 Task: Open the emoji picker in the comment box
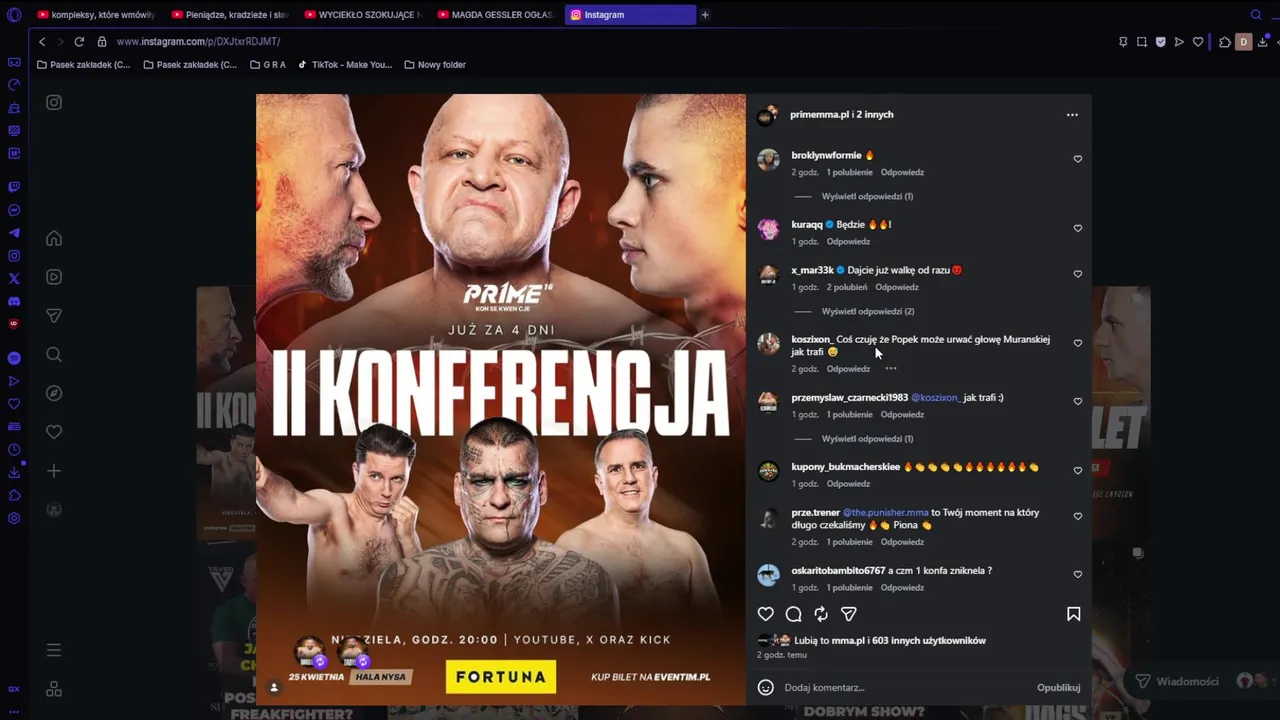click(x=766, y=688)
